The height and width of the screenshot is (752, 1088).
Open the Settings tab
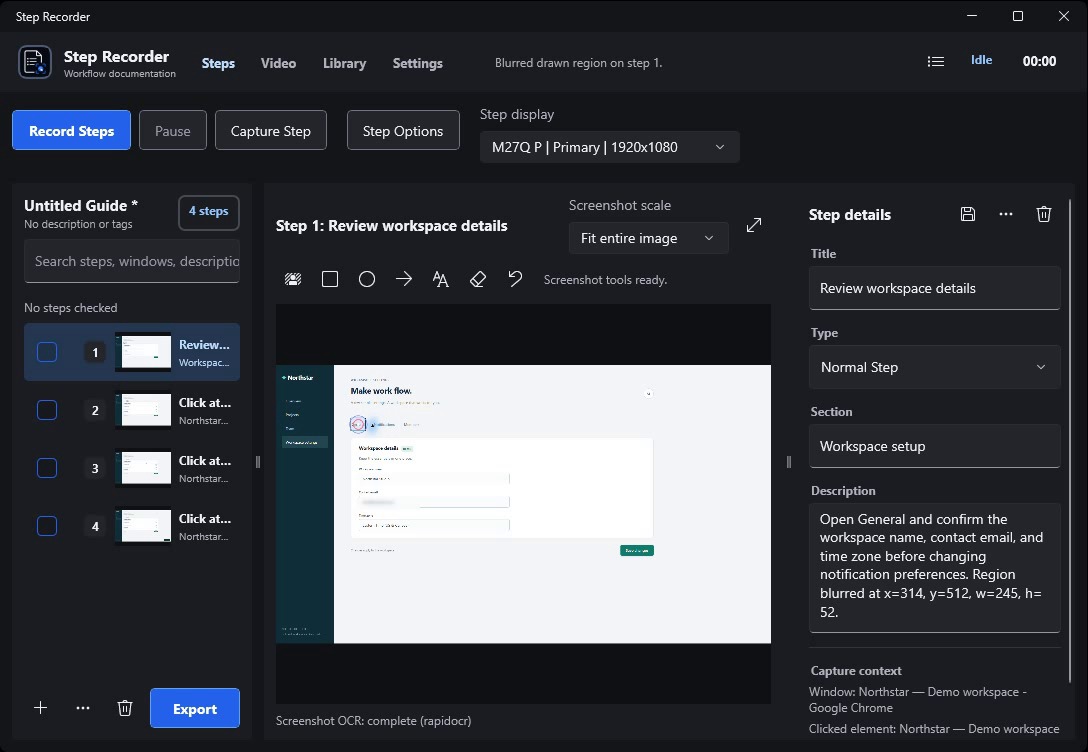coord(418,63)
